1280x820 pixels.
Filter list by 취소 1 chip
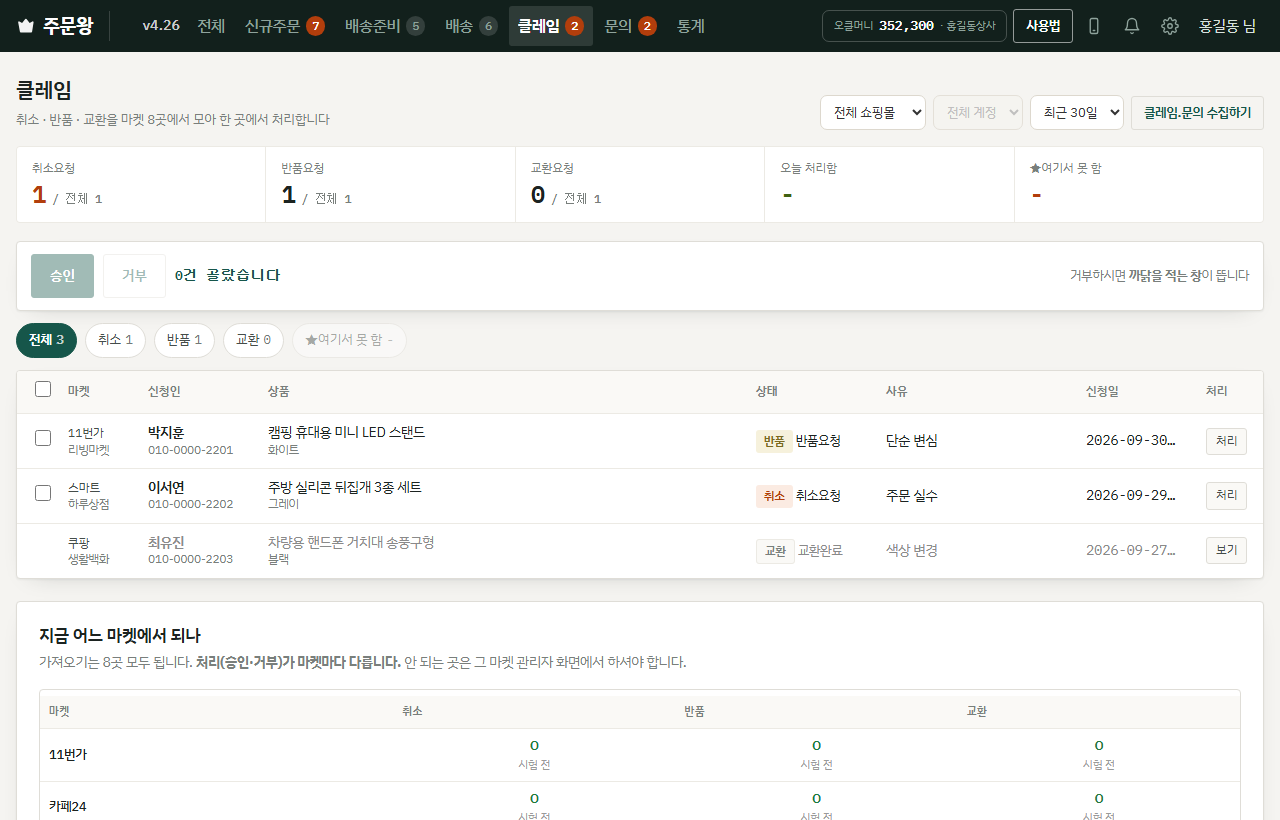[x=115, y=340]
